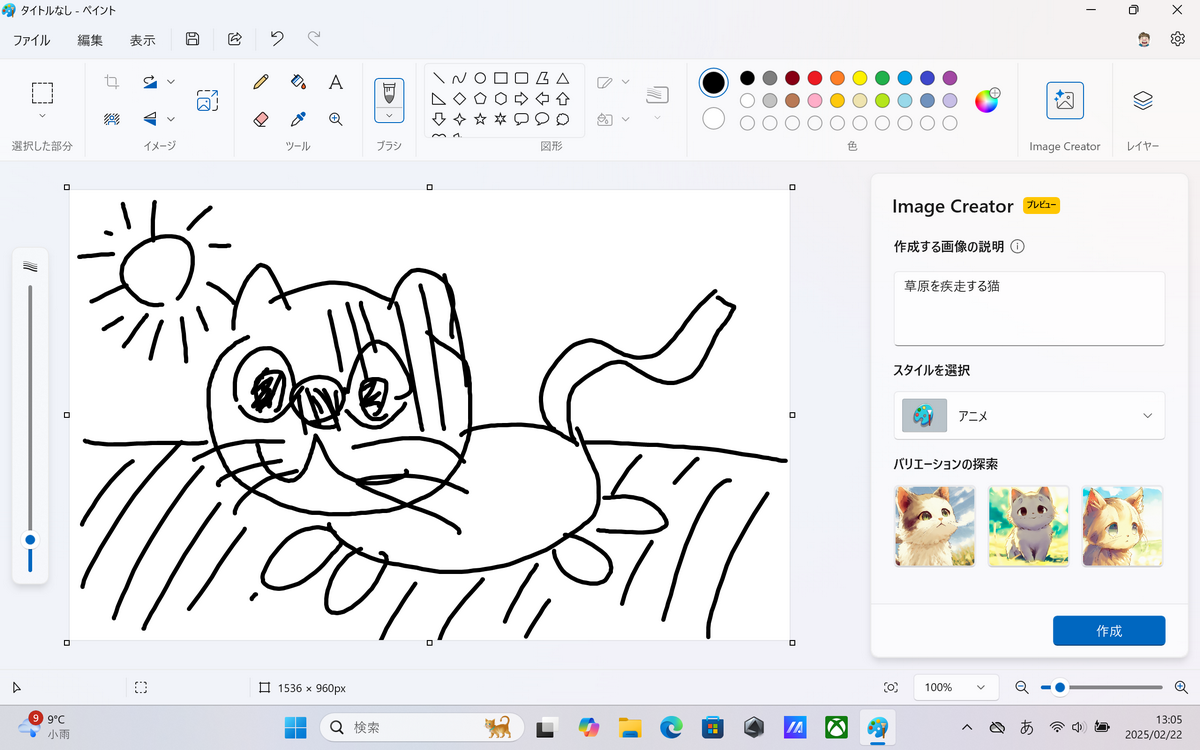Click the Image Creator ribbon button
Image resolution: width=1200 pixels, height=750 pixels.
tap(1064, 100)
